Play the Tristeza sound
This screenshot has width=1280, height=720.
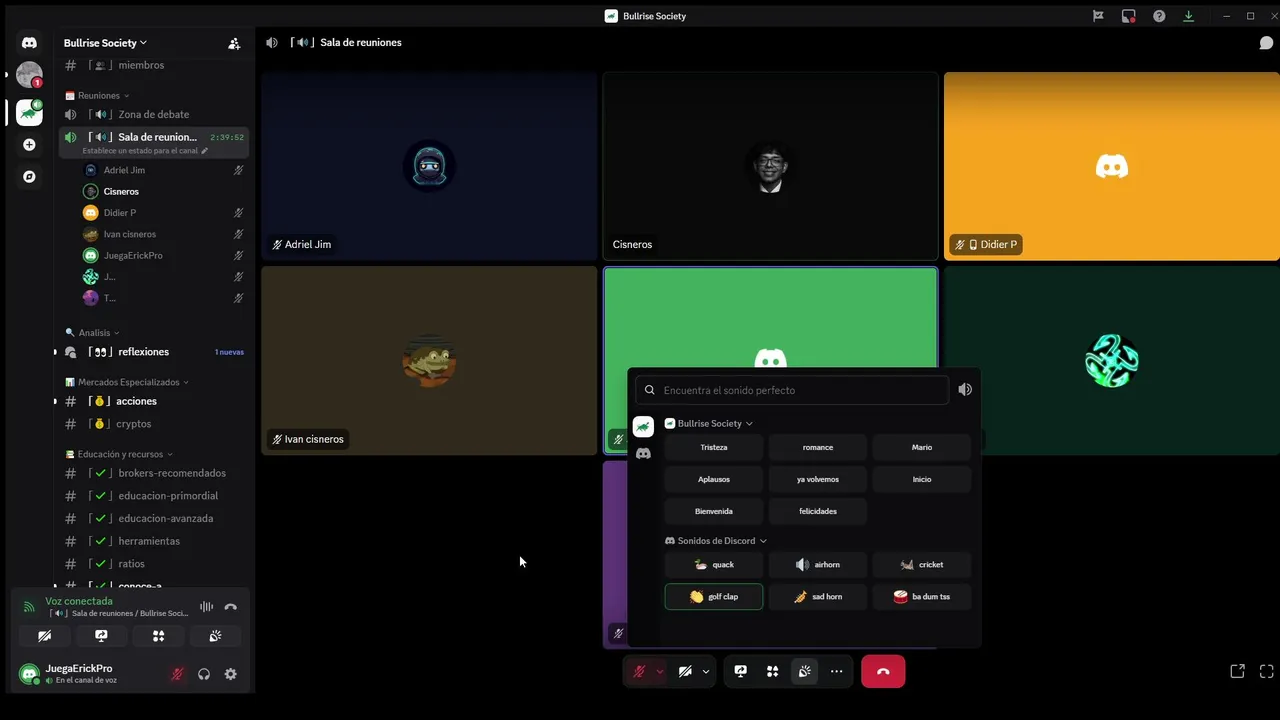pos(714,447)
